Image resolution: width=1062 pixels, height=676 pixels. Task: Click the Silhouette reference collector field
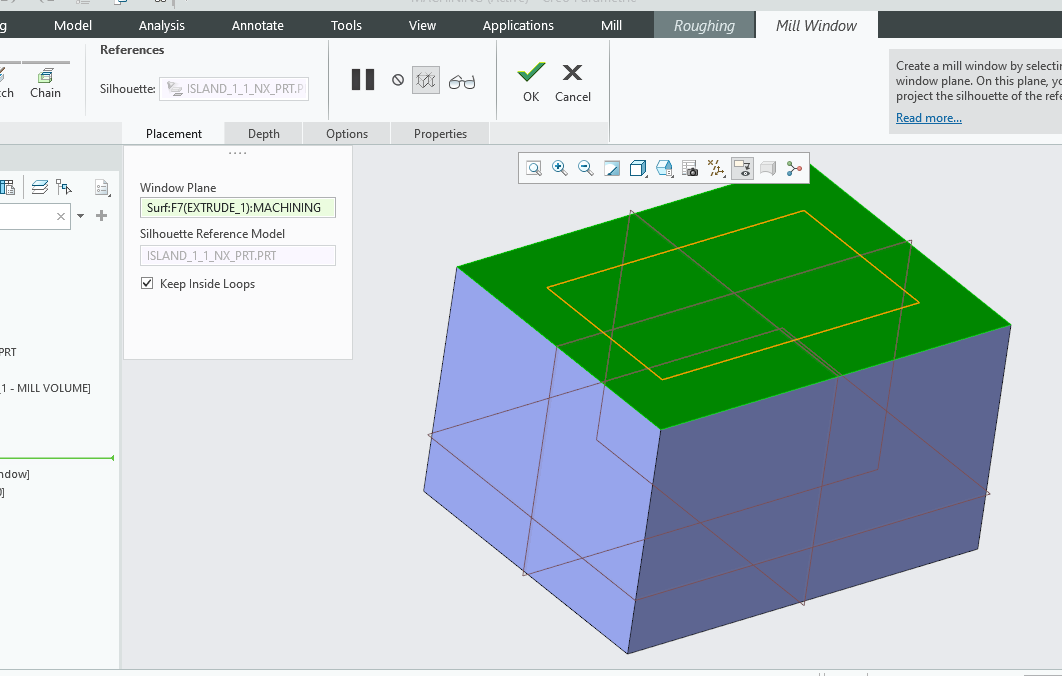[234, 89]
